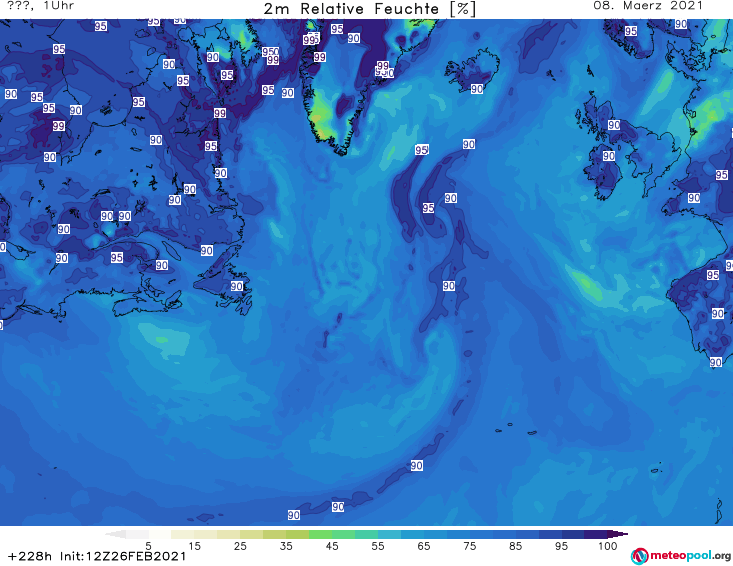The image size is (733, 566).
Task: Click the map title '2m Relative Feuchte [%]'
Action: click(x=370, y=9)
